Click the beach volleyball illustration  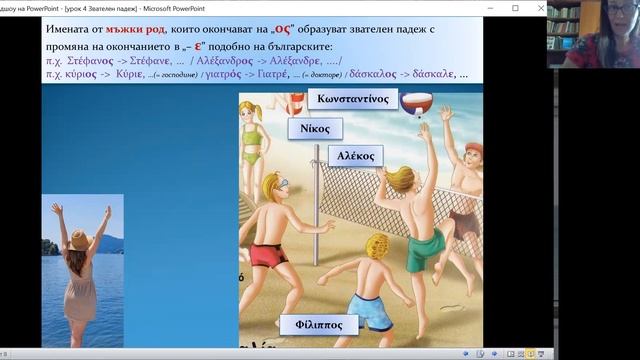tap(361, 220)
